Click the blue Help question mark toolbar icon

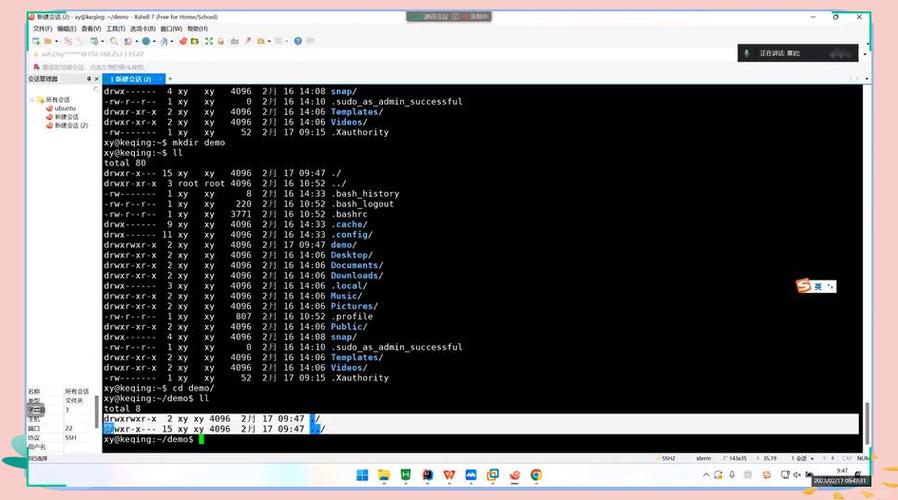298,41
